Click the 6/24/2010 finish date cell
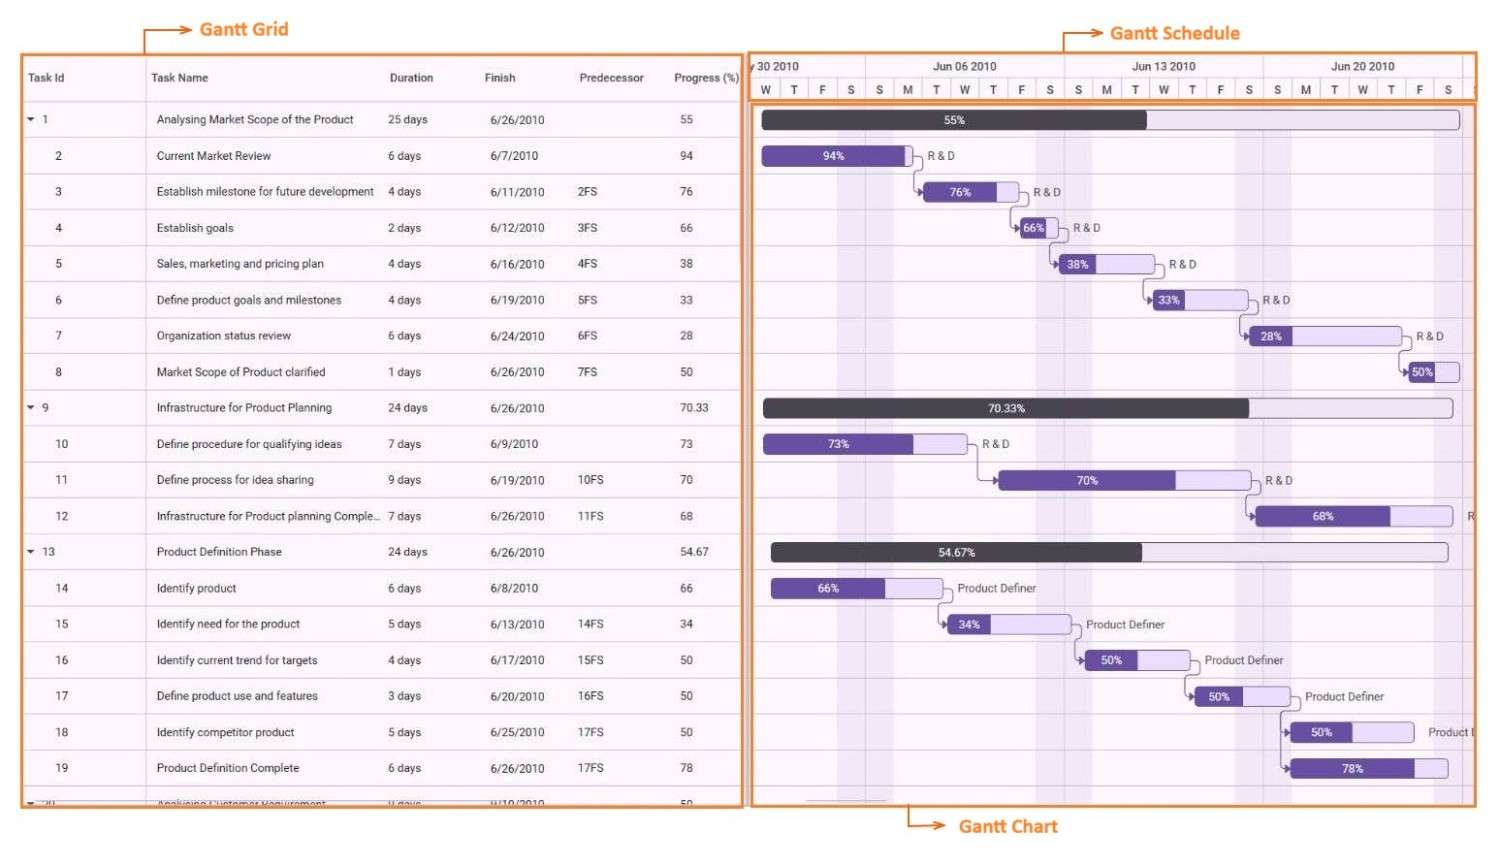Image resolution: width=1500 pixels, height=865 pixels. point(517,336)
